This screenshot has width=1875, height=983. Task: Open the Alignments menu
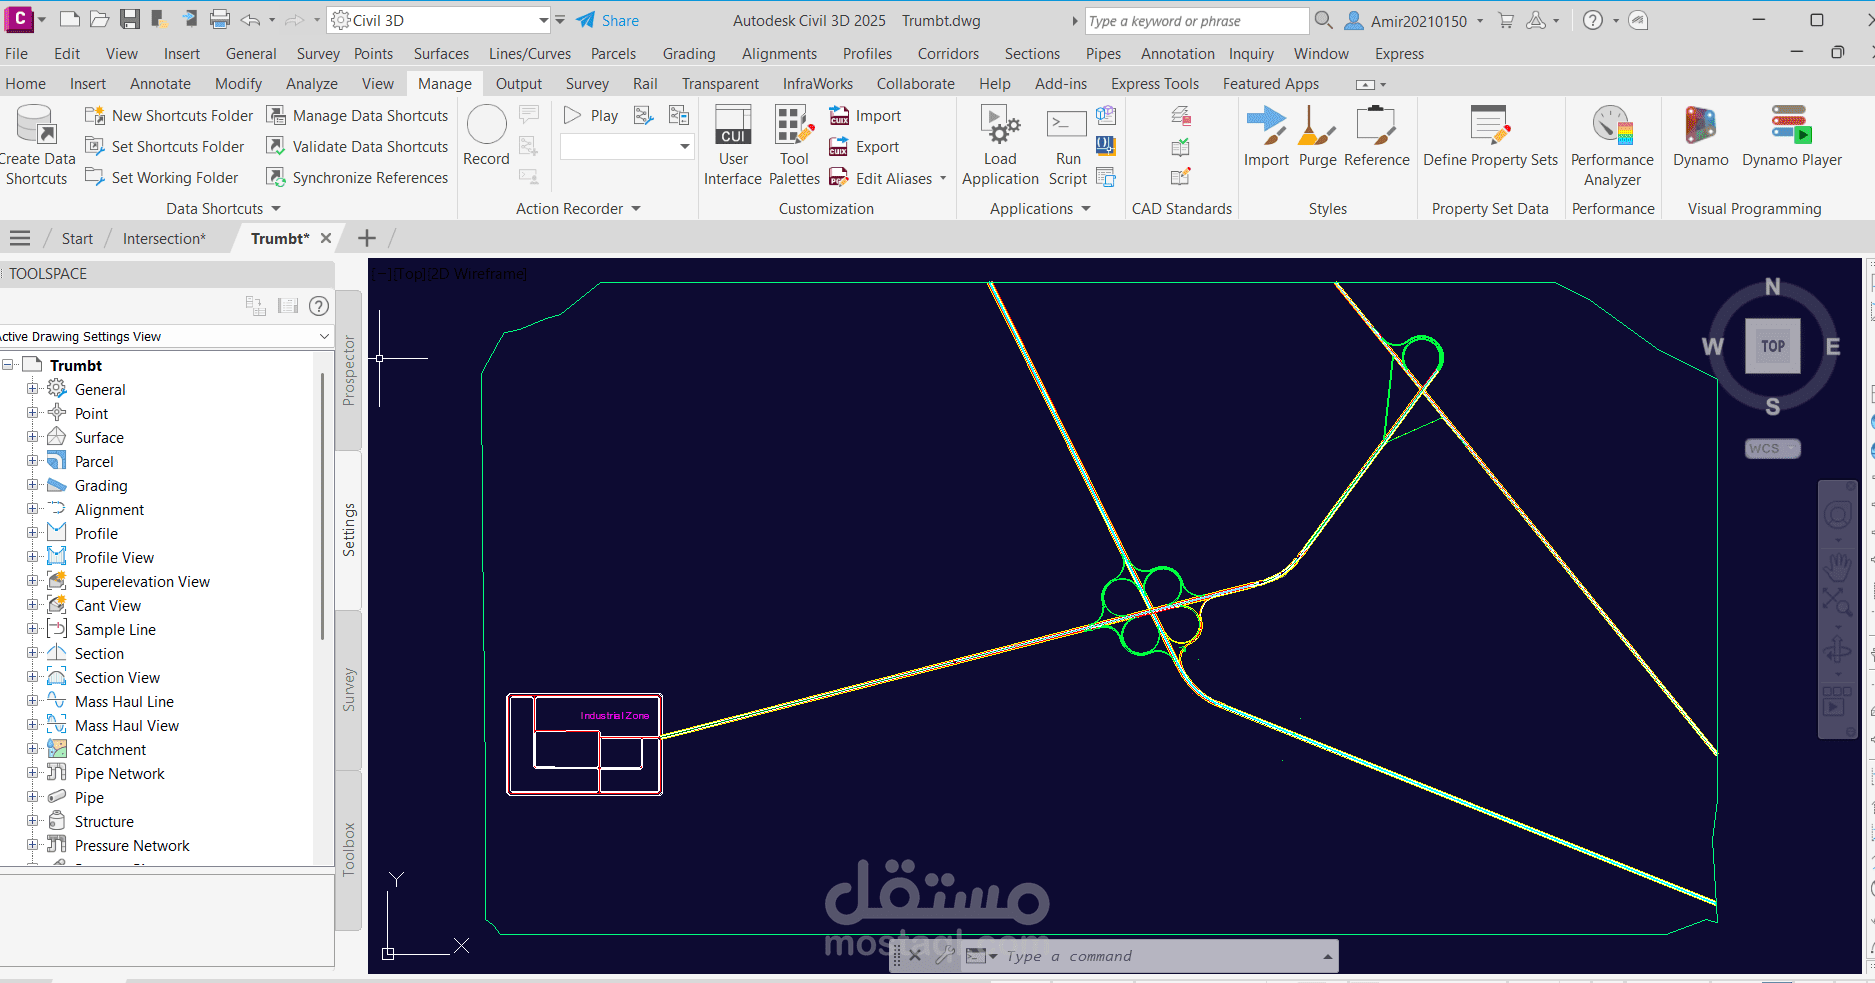pyautogui.click(x=779, y=54)
